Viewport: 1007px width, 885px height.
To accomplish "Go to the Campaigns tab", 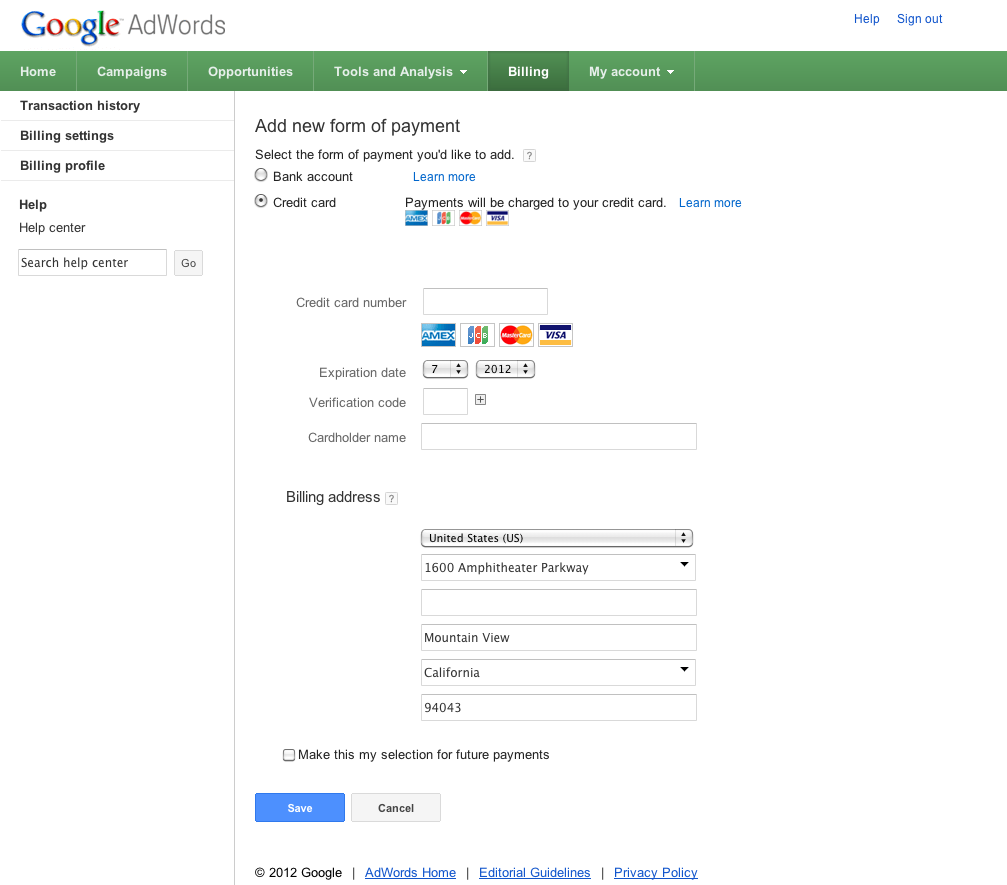I will tap(132, 72).
